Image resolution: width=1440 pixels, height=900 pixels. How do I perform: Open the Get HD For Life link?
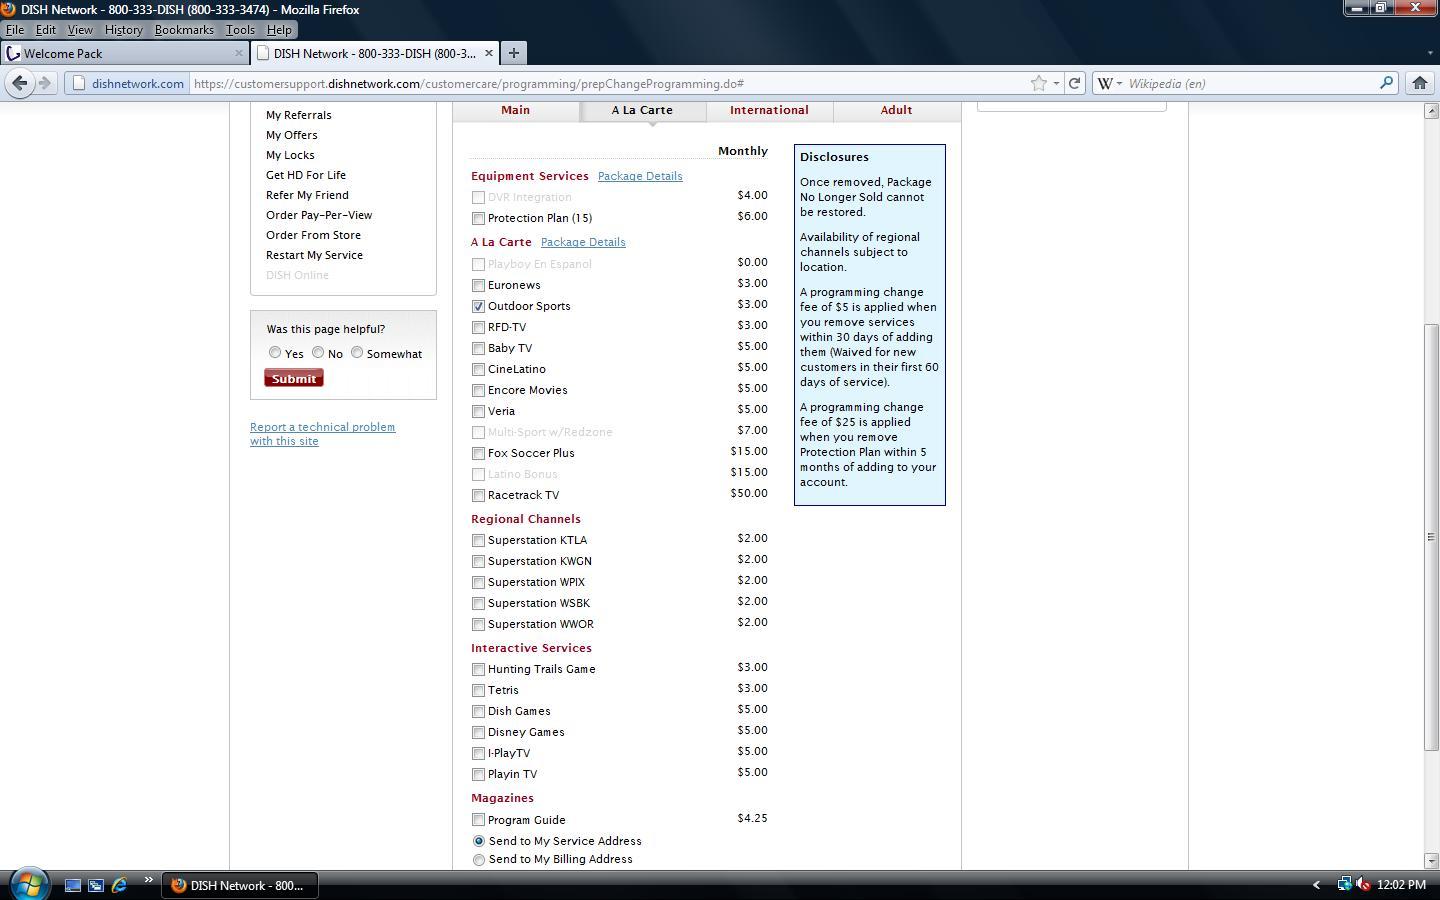click(x=306, y=175)
